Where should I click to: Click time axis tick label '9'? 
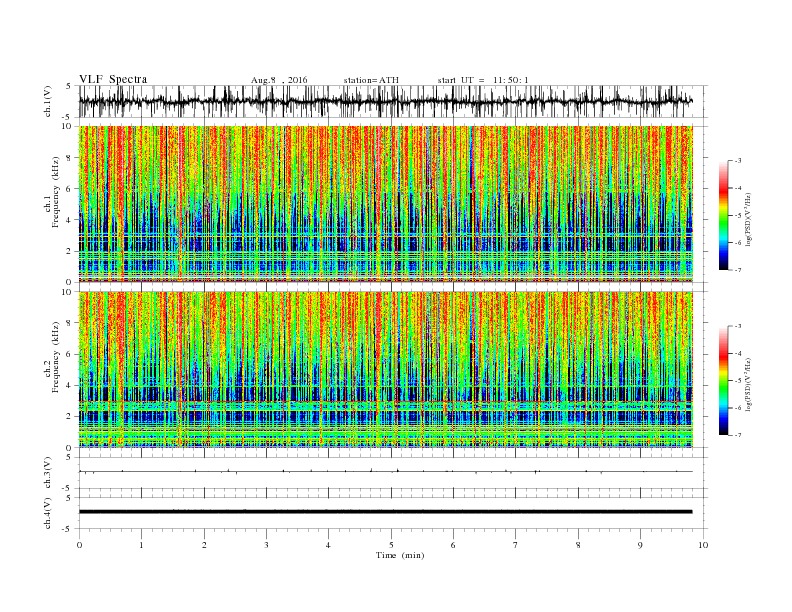pos(640,545)
